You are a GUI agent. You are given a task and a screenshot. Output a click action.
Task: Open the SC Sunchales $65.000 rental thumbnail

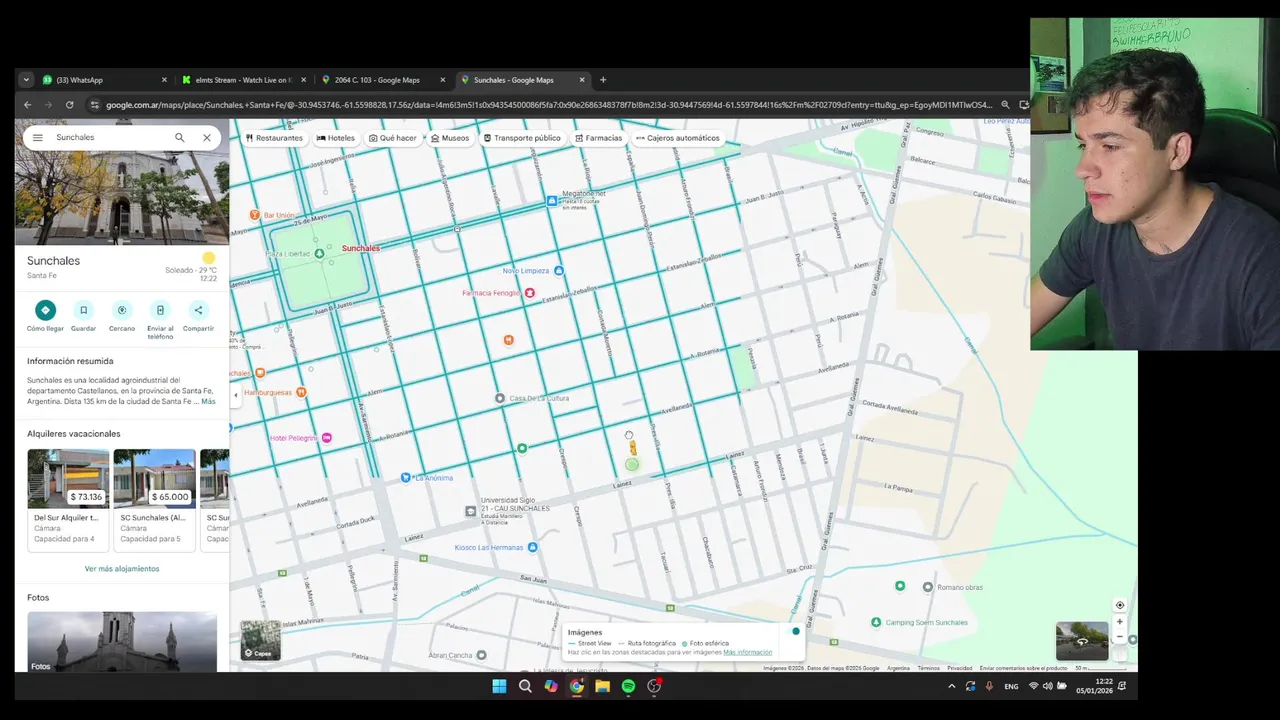(154, 478)
